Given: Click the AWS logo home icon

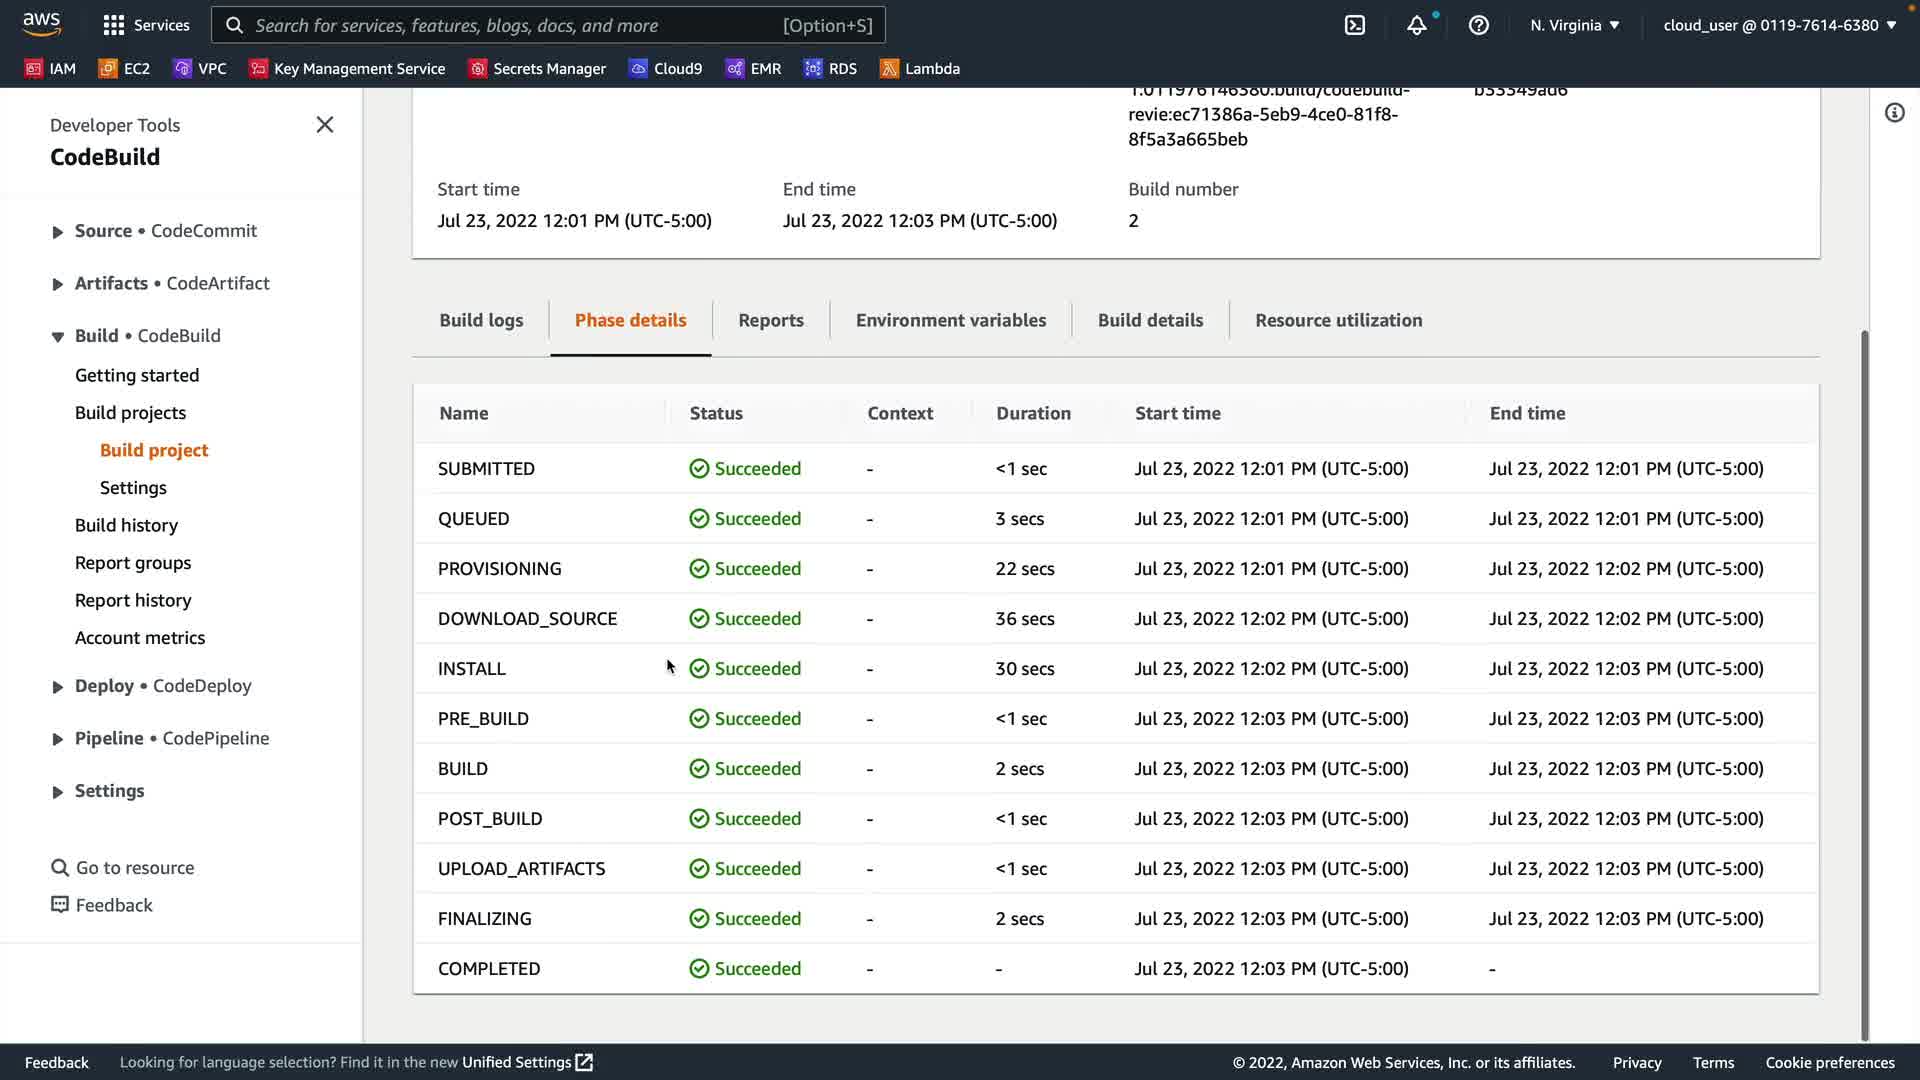Looking at the screenshot, I should coord(42,23).
